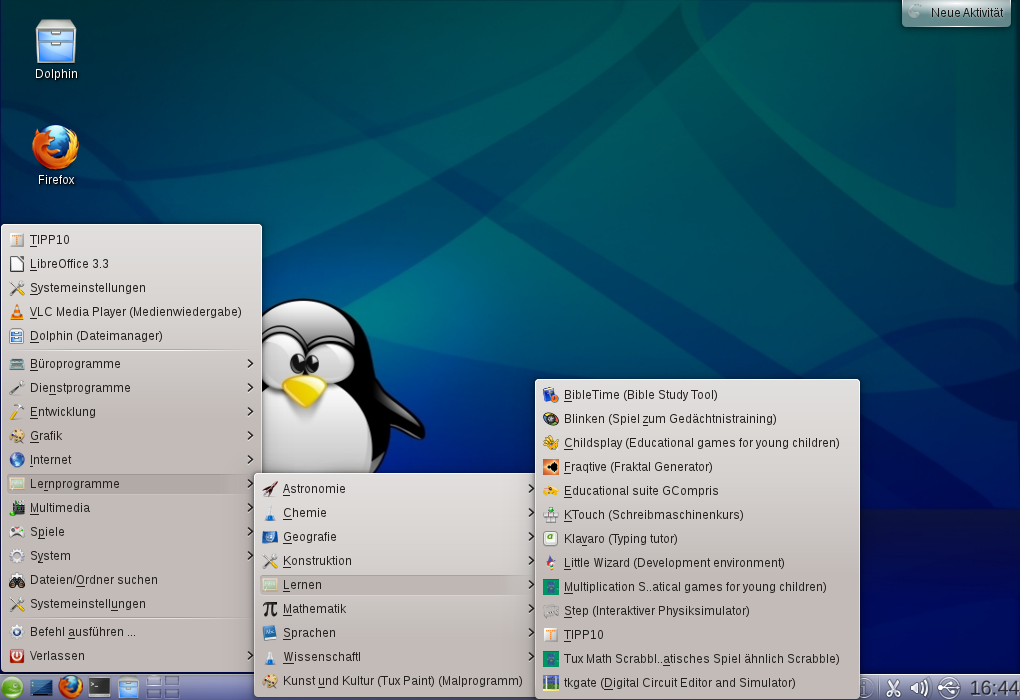Open the scissors clipboard icon in system tray

coord(893,688)
